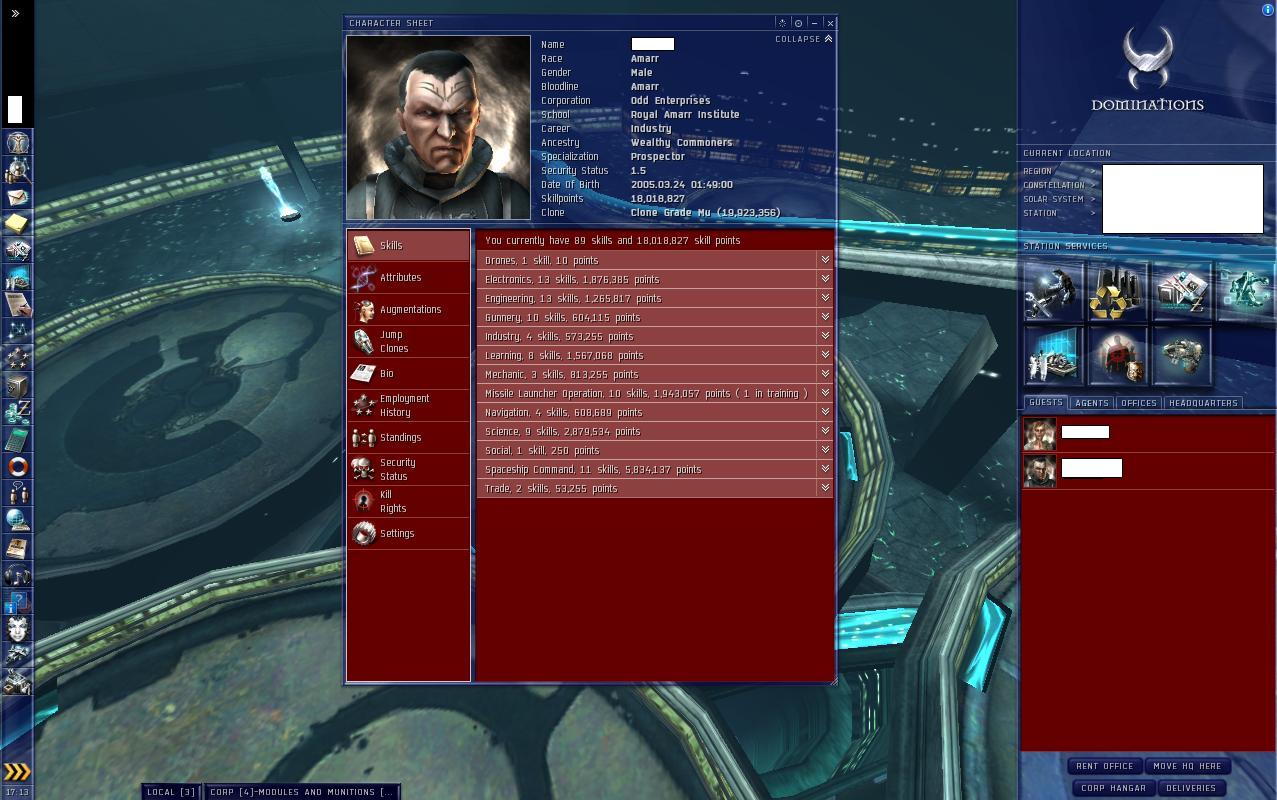
Task: Open the Security Status section
Action: (408, 470)
